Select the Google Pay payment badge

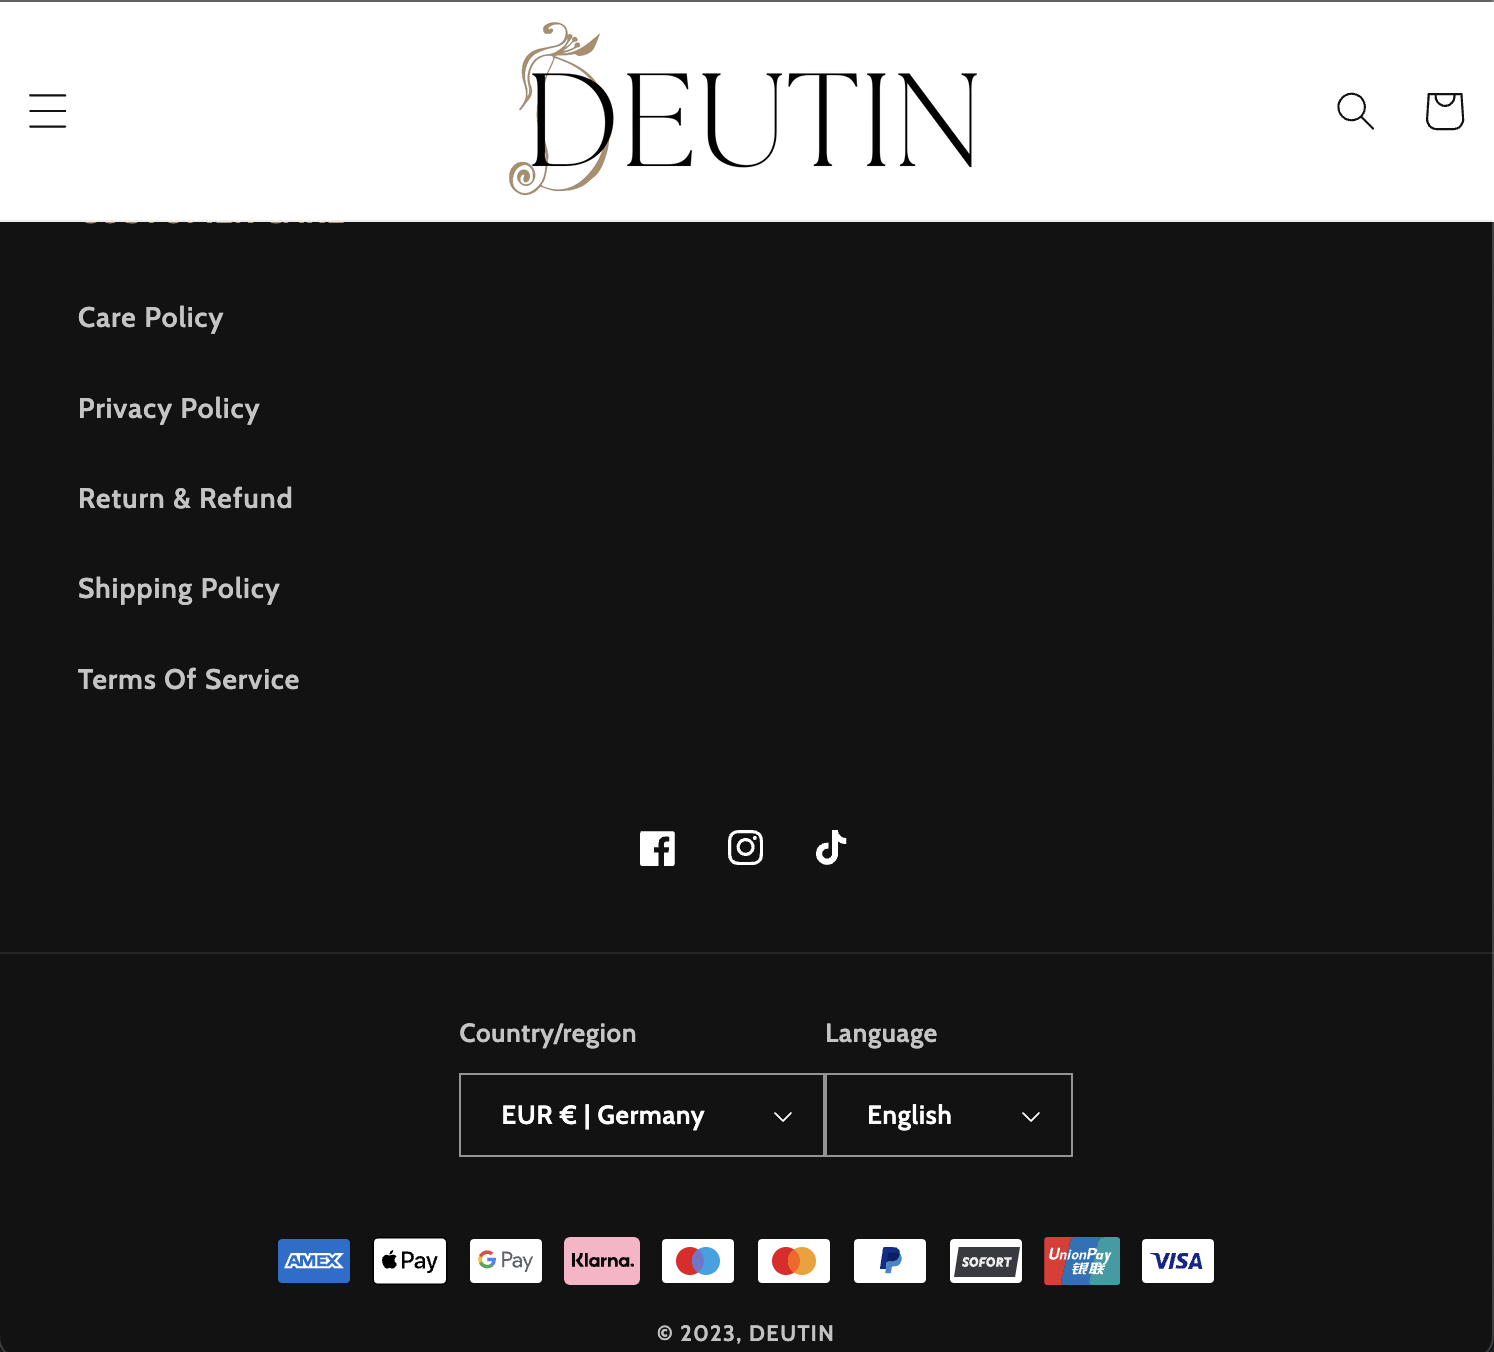(x=505, y=1261)
